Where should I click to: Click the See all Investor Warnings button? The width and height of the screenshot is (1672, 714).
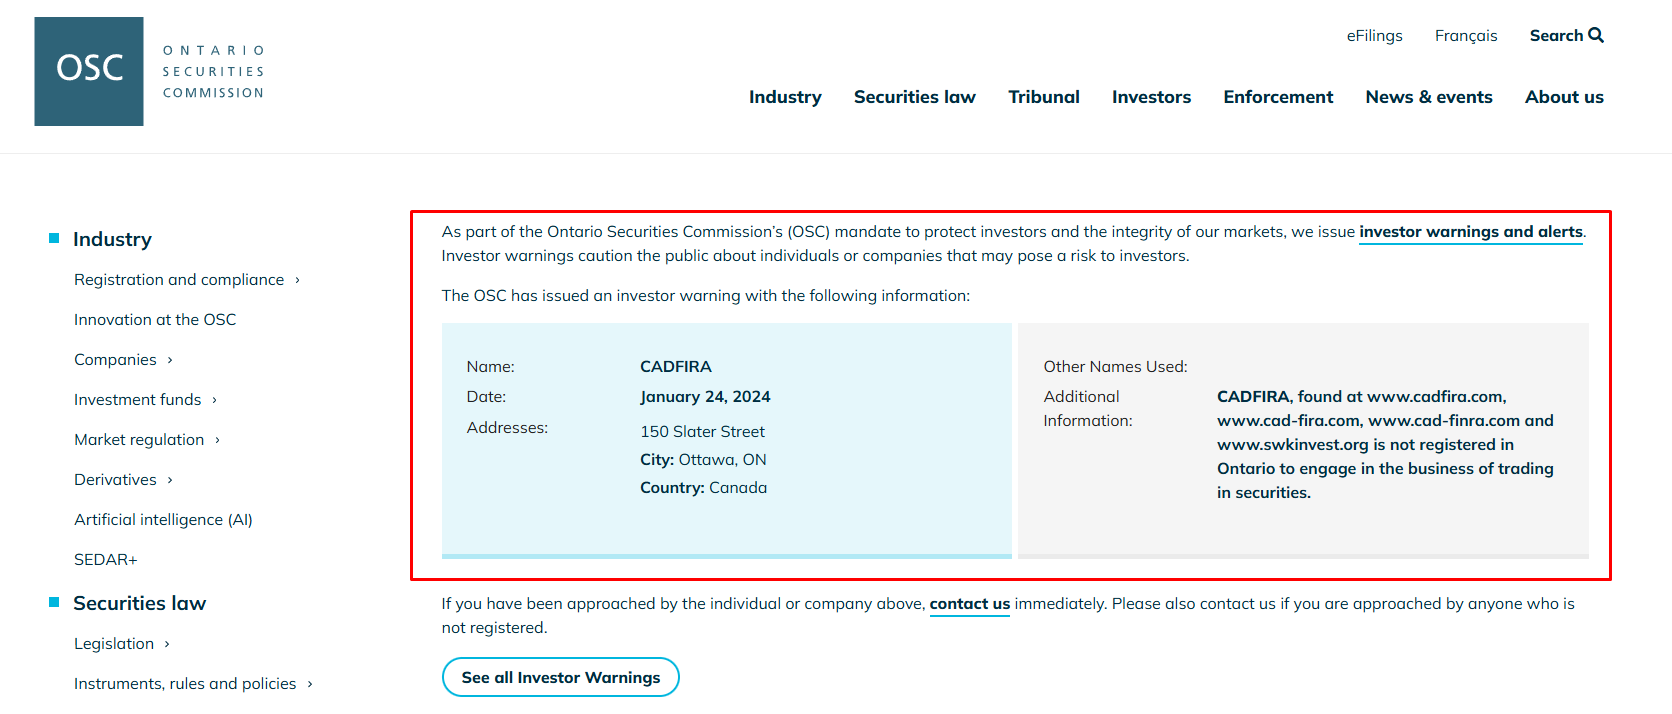point(560,677)
